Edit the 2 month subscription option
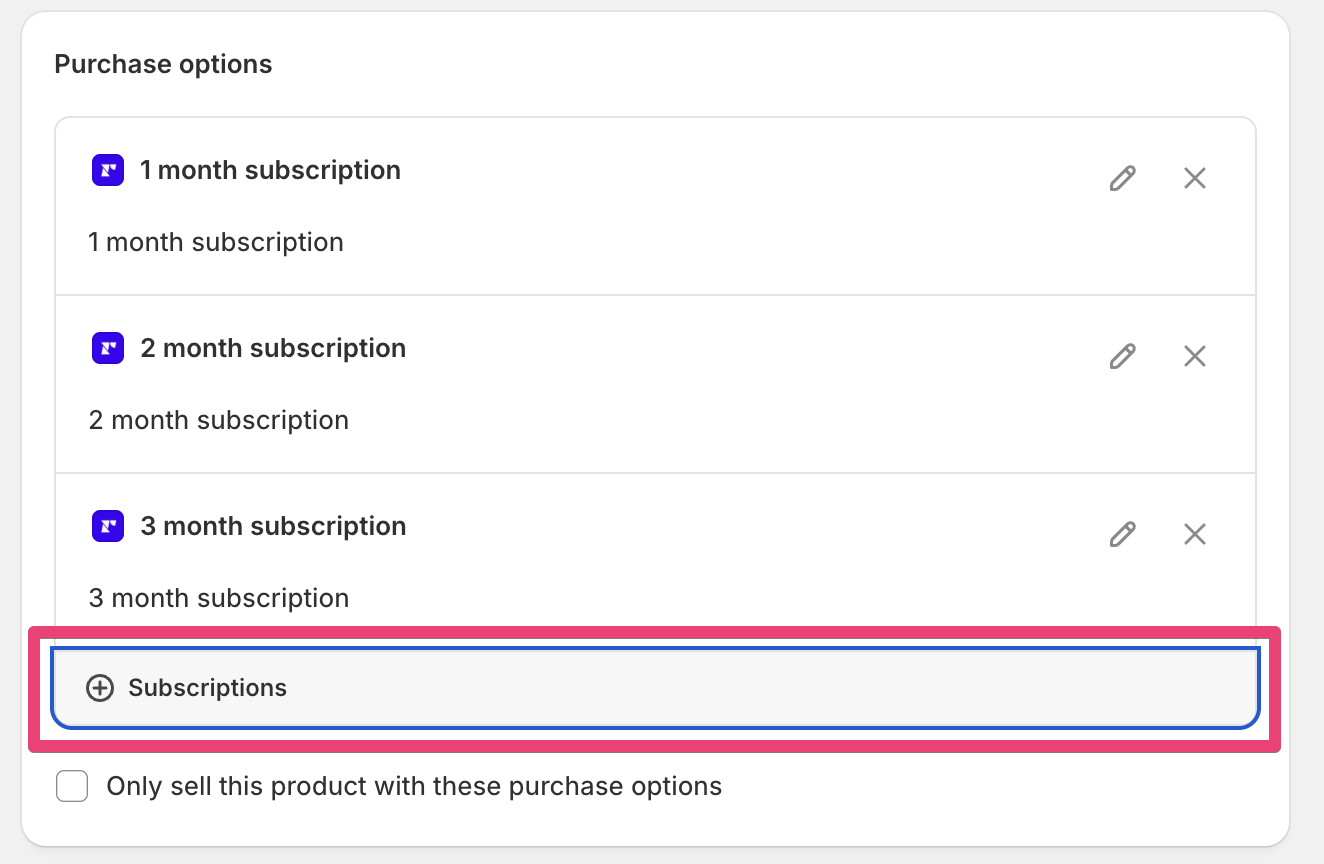This screenshot has height=864, width=1324. tap(1123, 356)
